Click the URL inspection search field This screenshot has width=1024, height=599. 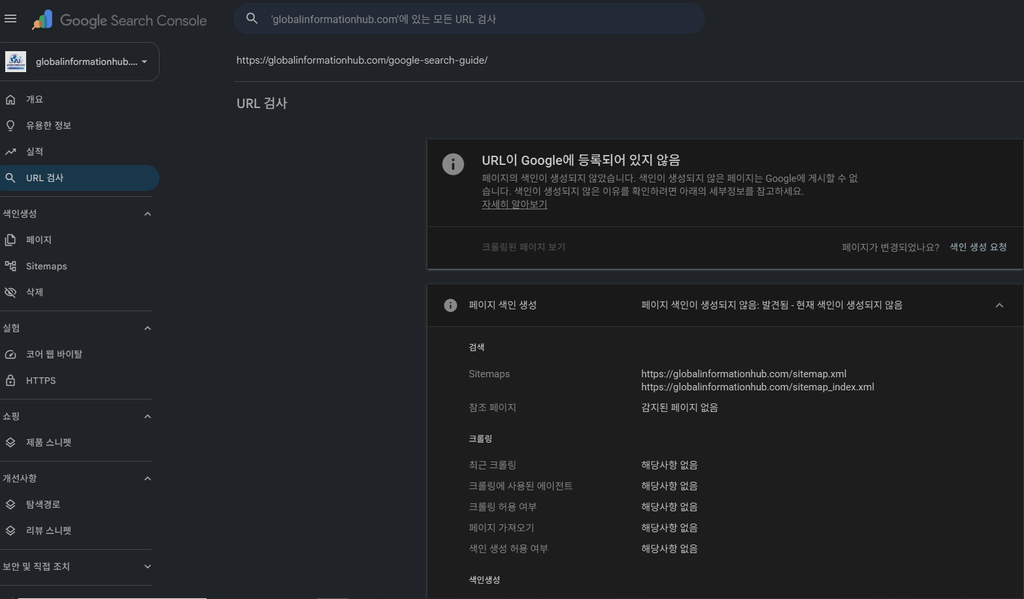click(469, 19)
